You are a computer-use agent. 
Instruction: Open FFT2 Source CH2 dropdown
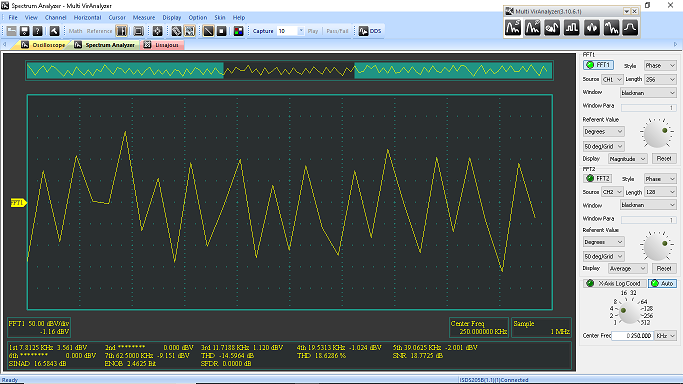612,192
